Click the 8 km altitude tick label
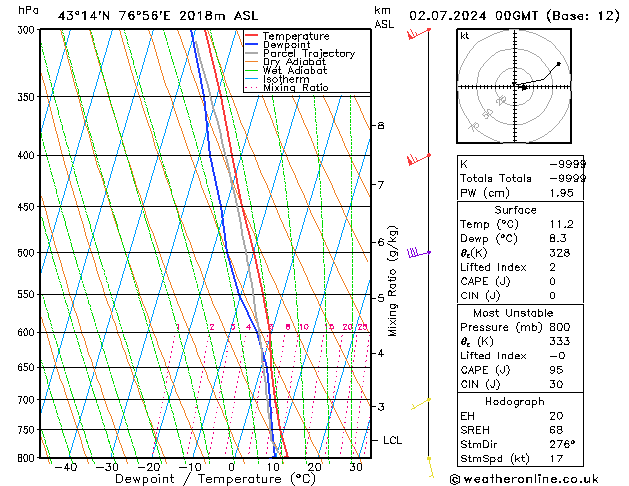 (x=381, y=126)
